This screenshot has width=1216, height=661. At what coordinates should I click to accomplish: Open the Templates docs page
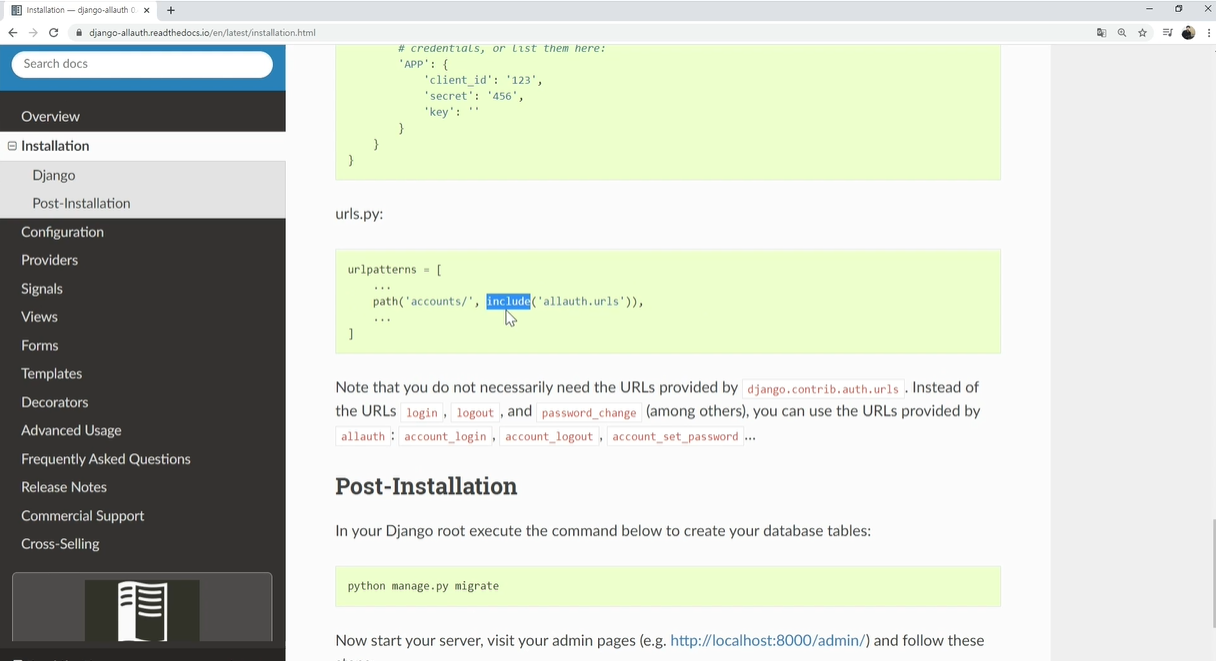tap(51, 373)
